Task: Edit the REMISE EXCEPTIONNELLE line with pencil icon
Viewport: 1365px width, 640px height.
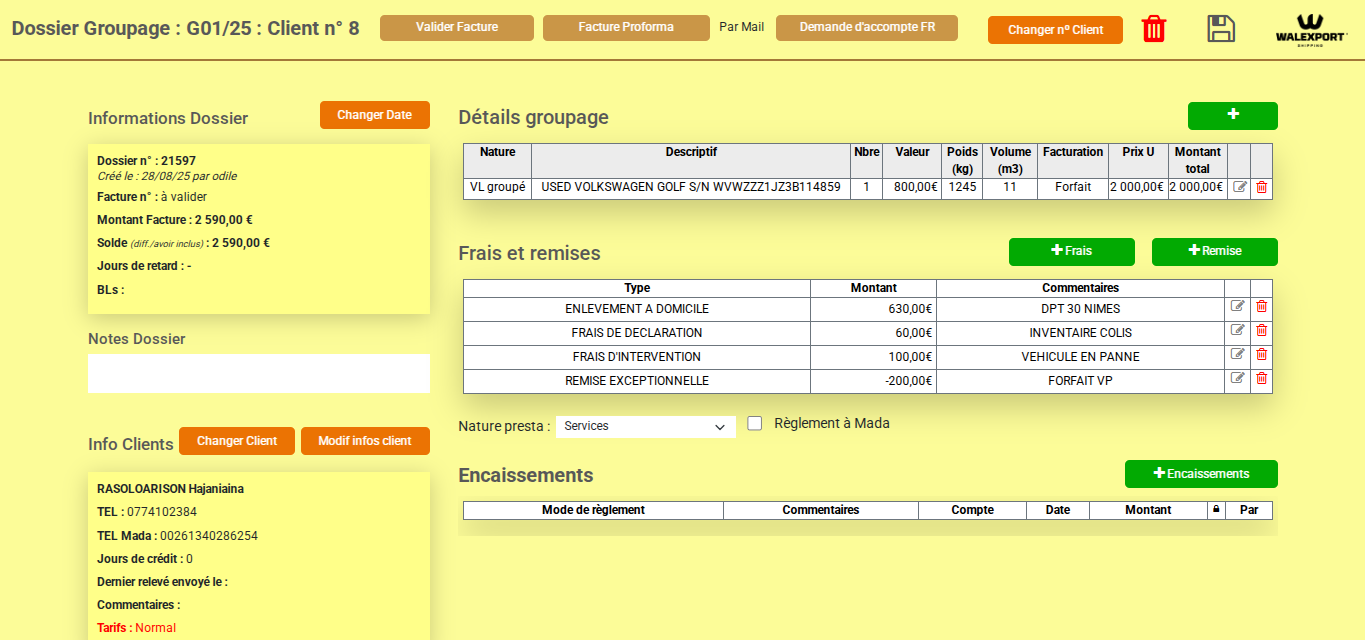Action: point(1239,380)
